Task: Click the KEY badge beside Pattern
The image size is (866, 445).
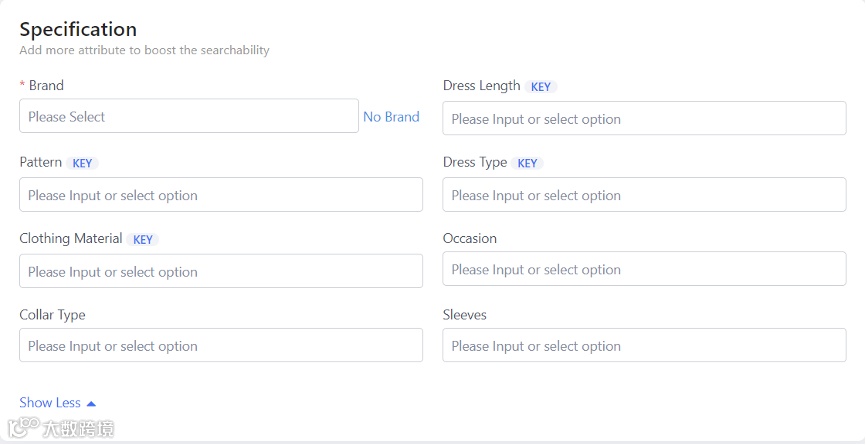Action: coord(82,163)
